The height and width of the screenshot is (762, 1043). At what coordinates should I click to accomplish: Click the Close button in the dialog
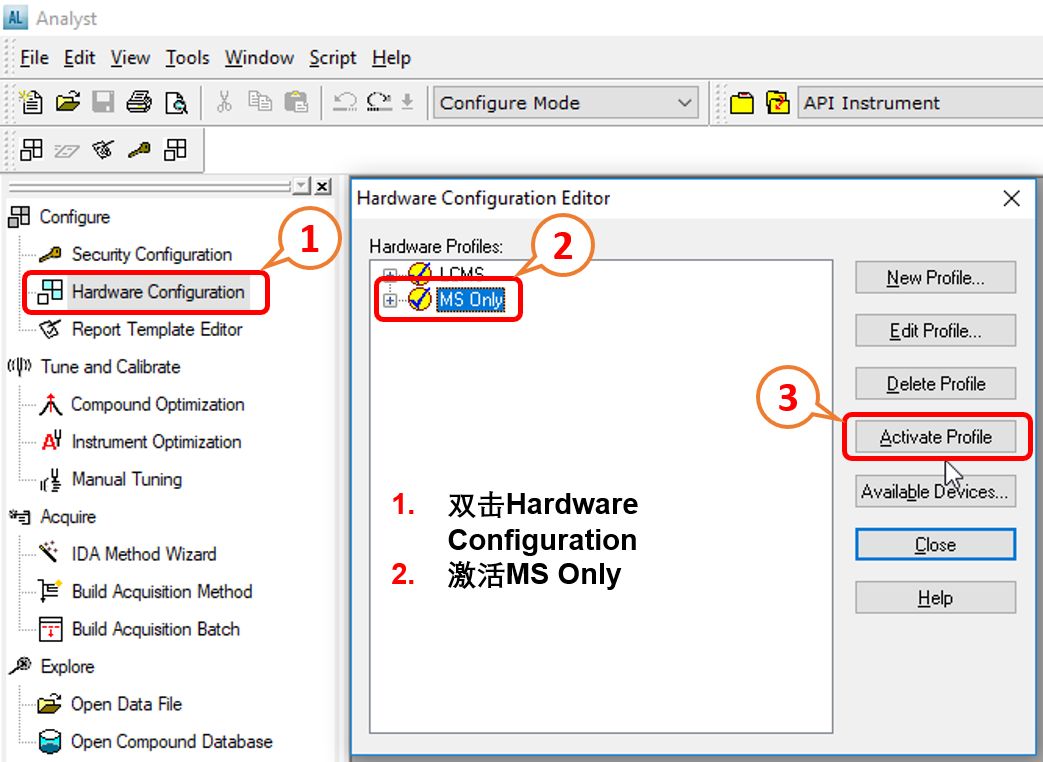935,545
